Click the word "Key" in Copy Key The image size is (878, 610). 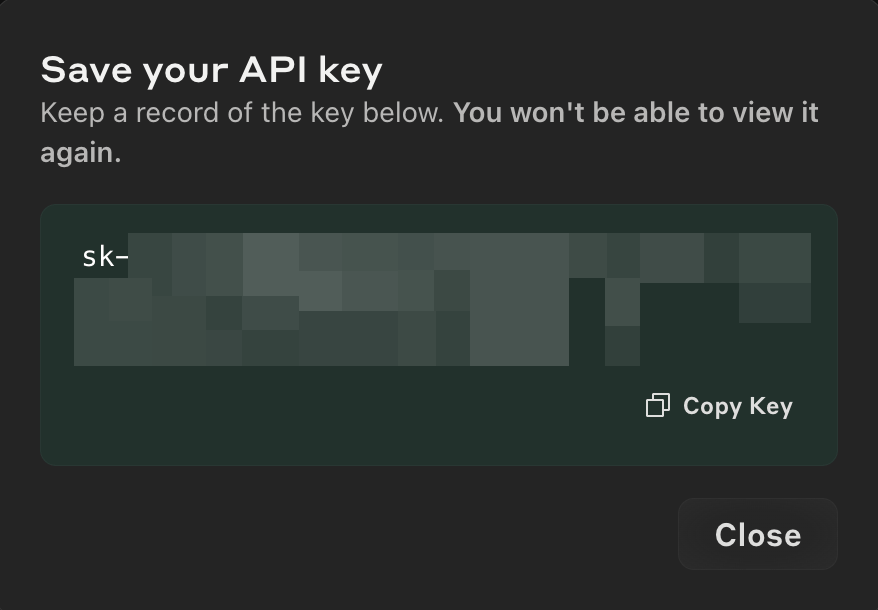click(x=770, y=406)
